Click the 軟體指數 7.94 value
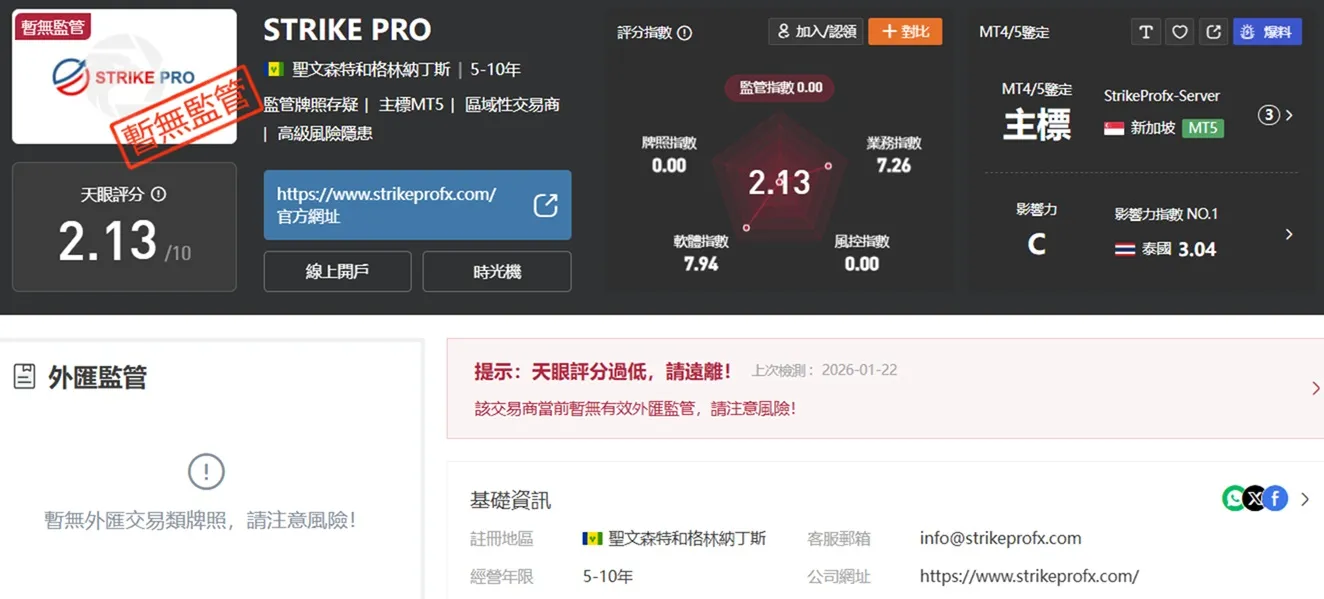1324x599 pixels. coord(701,264)
